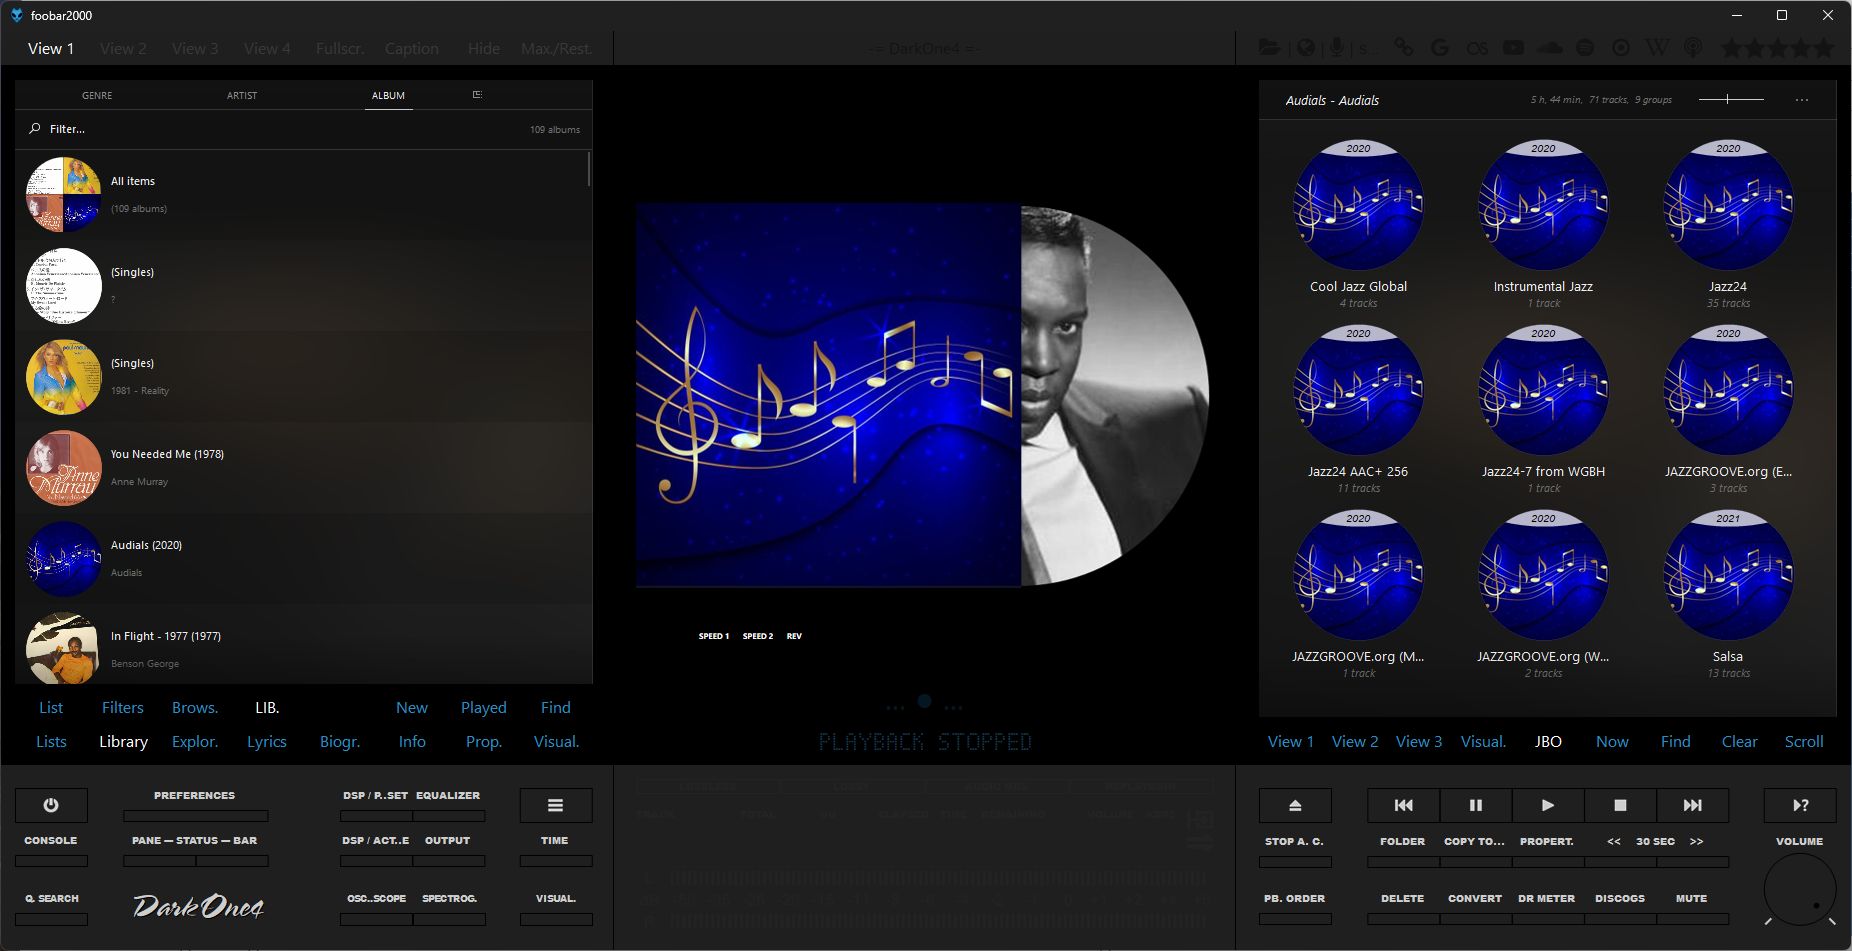Toggle REV under the album art
This screenshot has width=1852, height=951.
794,636
